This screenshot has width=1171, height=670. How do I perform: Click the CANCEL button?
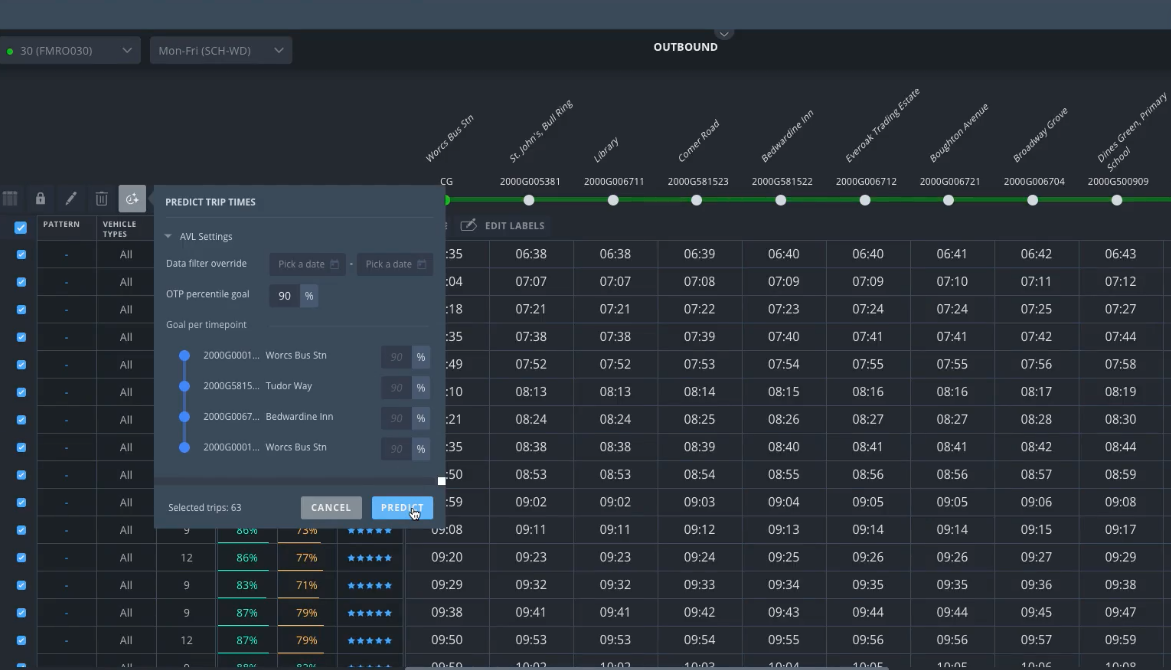coord(331,507)
